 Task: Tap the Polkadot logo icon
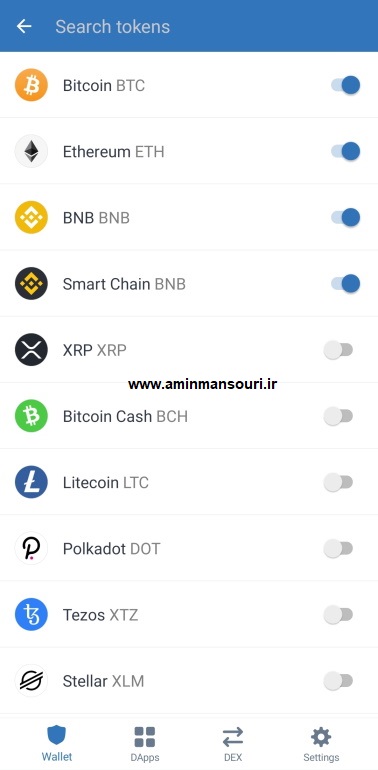point(31,548)
